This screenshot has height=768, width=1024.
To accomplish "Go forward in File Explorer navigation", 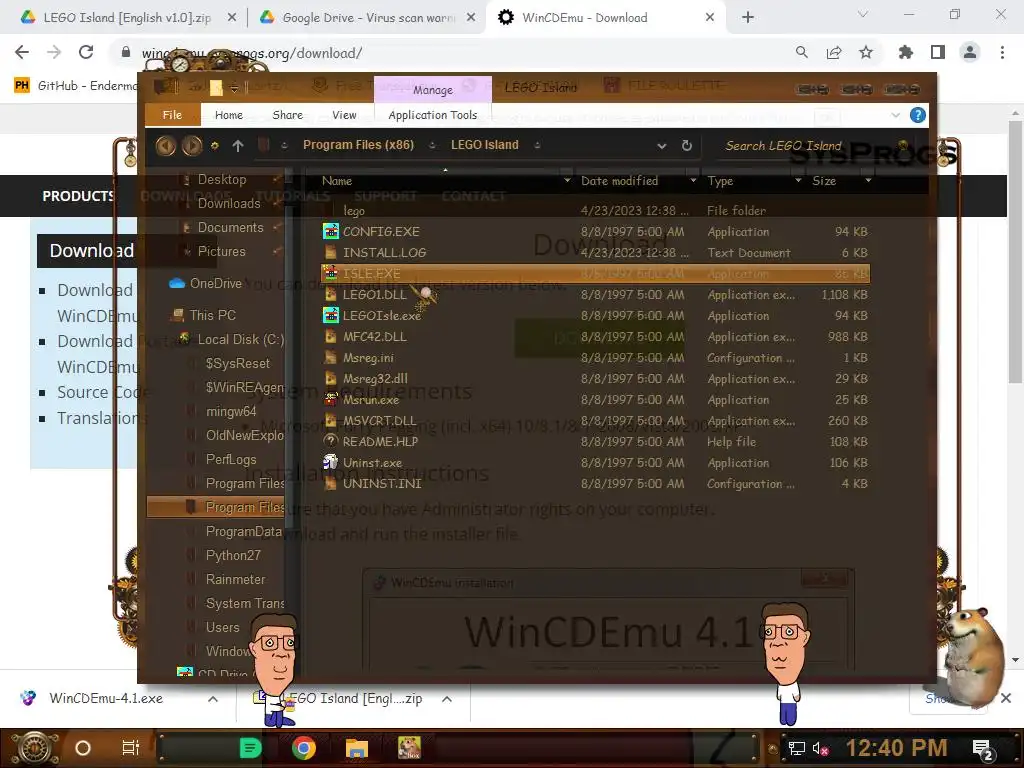I will point(191,146).
